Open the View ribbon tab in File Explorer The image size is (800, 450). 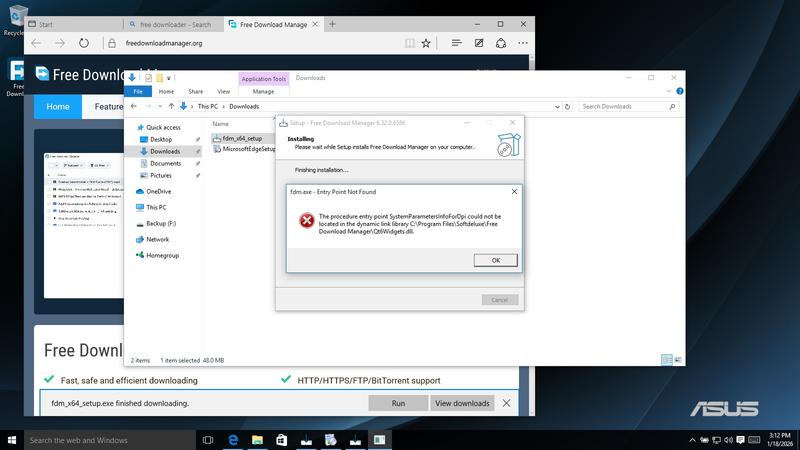point(223,91)
